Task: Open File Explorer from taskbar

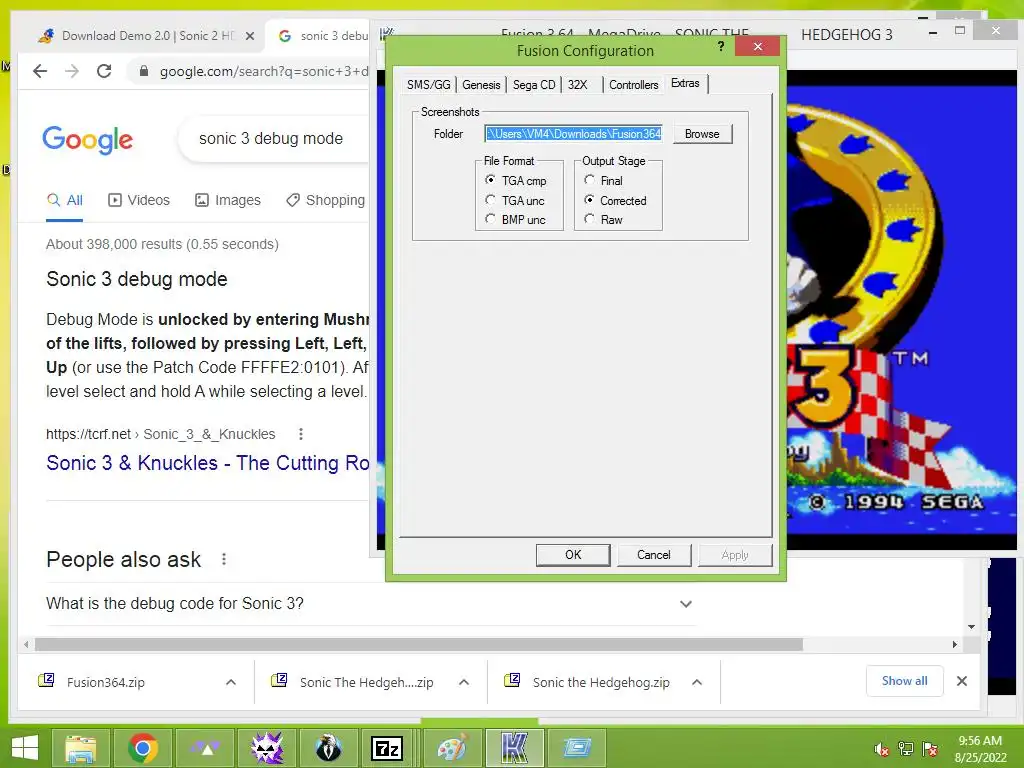Action: point(80,748)
